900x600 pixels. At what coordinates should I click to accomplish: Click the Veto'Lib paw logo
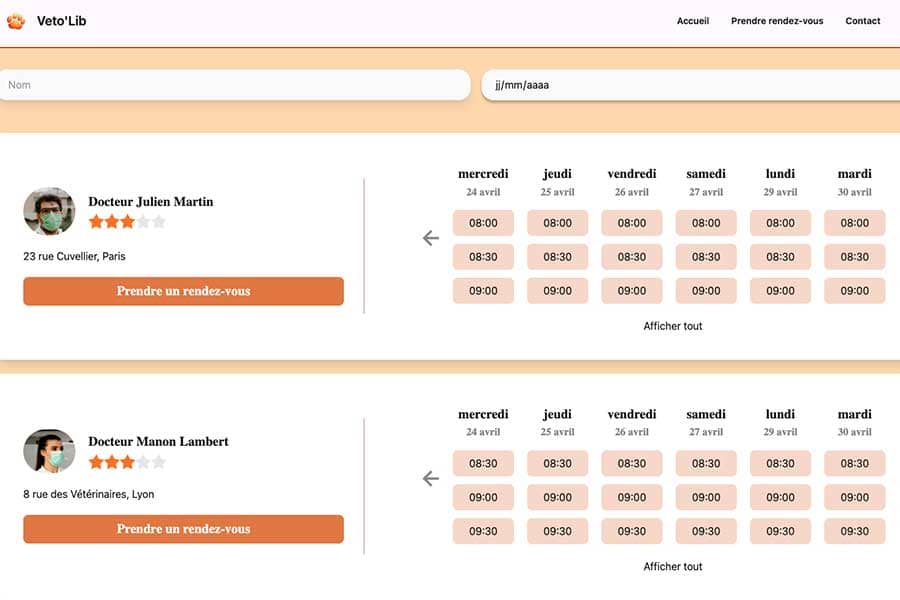tap(16, 20)
